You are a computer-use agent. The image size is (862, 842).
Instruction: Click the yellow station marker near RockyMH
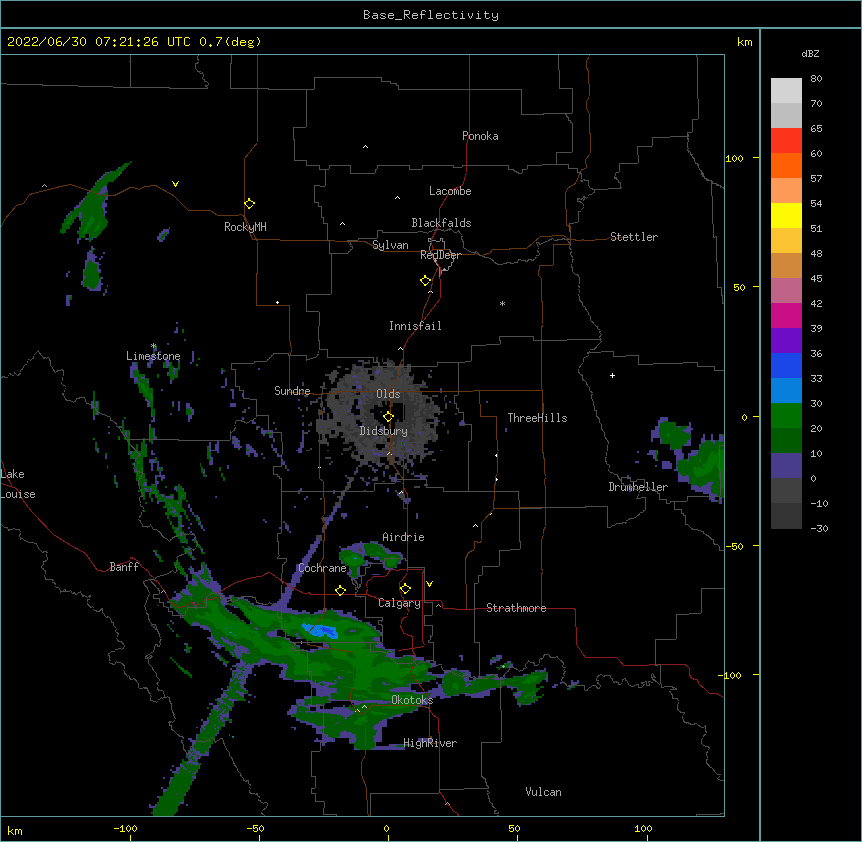click(x=249, y=204)
